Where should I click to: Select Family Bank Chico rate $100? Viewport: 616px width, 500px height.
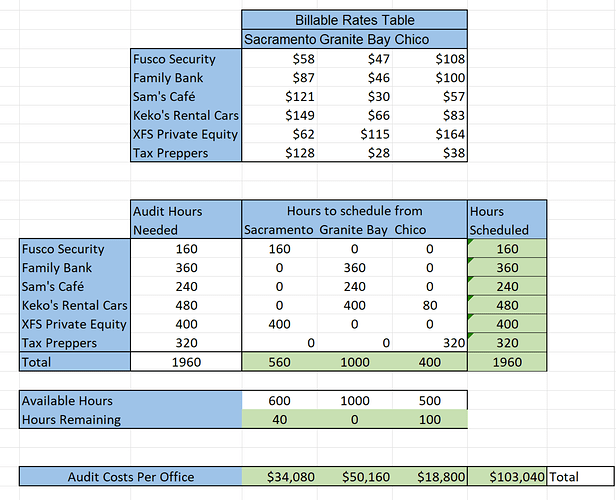point(430,78)
